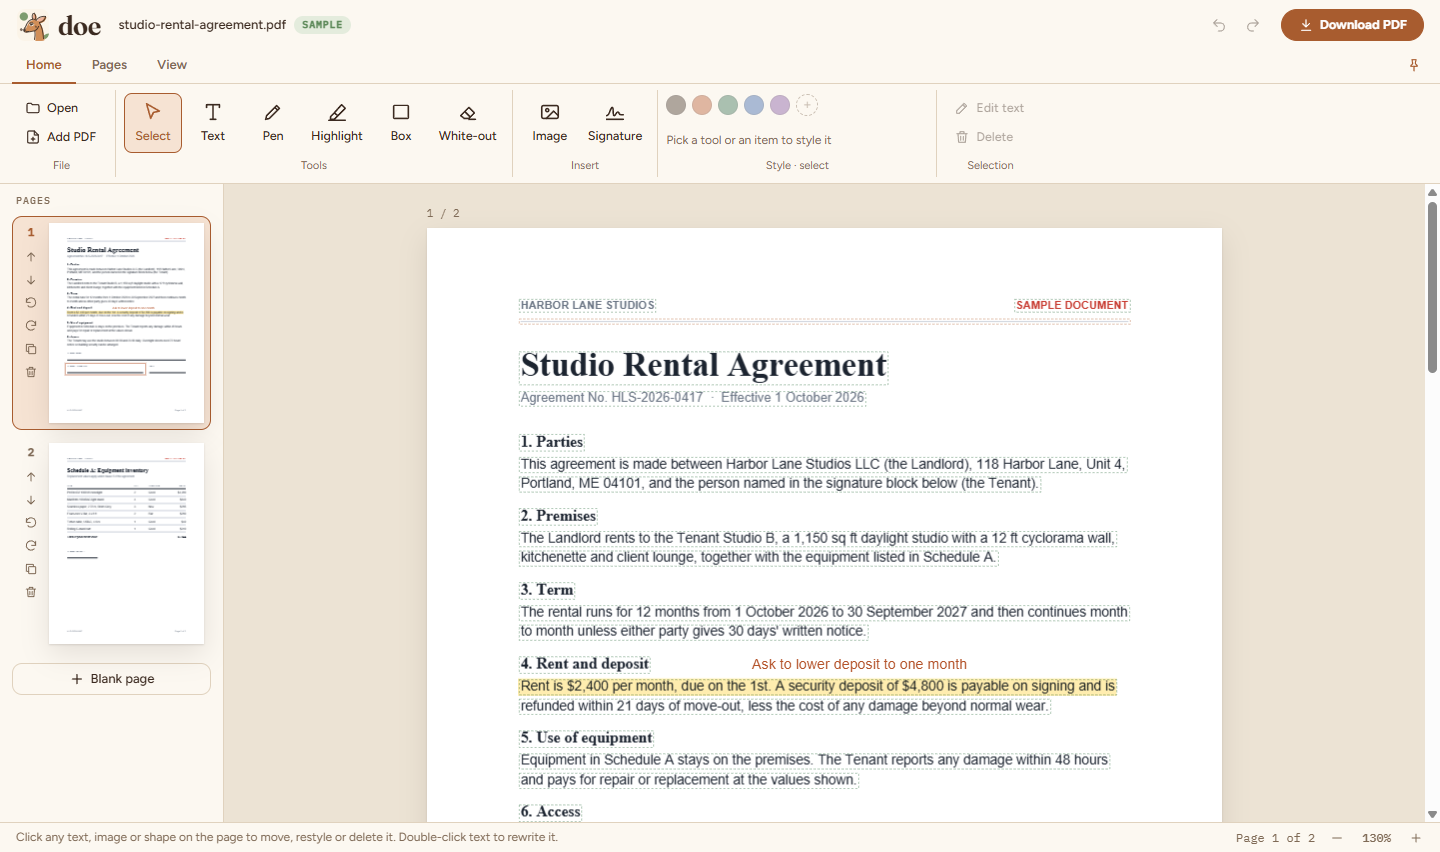Select page 2 thumbnail
The height and width of the screenshot is (852, 1440).
(x=126, y=543)
